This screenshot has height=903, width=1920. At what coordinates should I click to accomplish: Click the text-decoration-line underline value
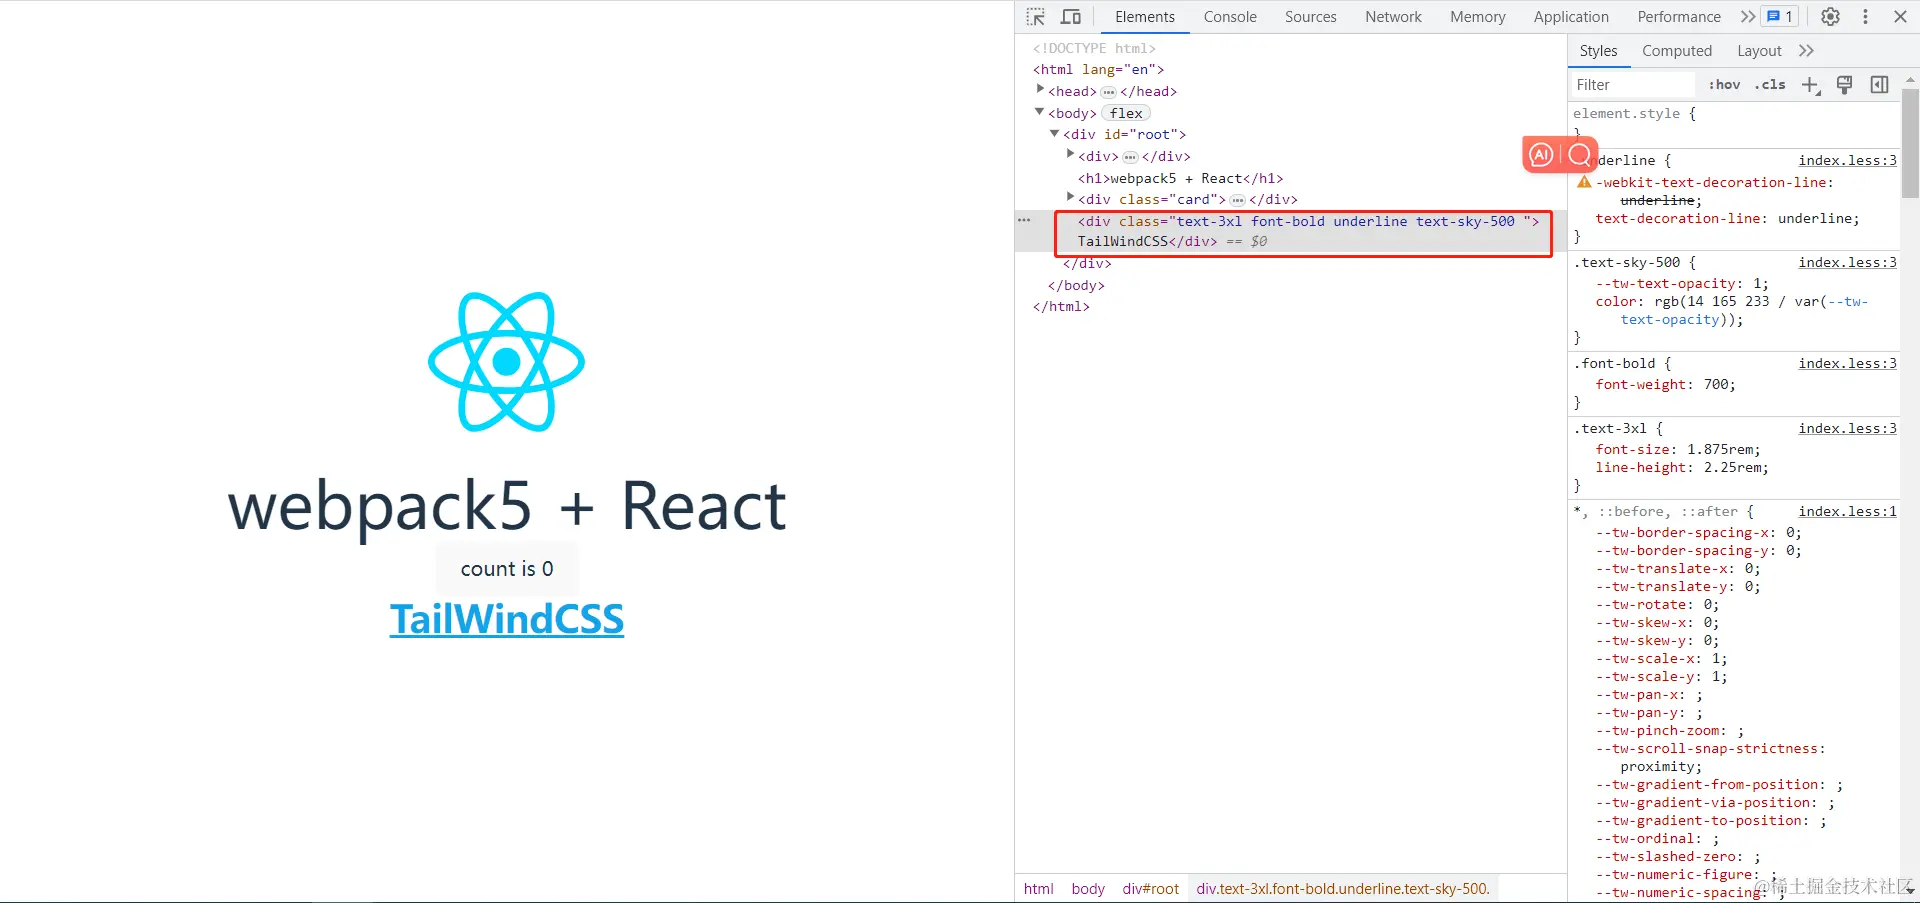tap(1814, 218)
